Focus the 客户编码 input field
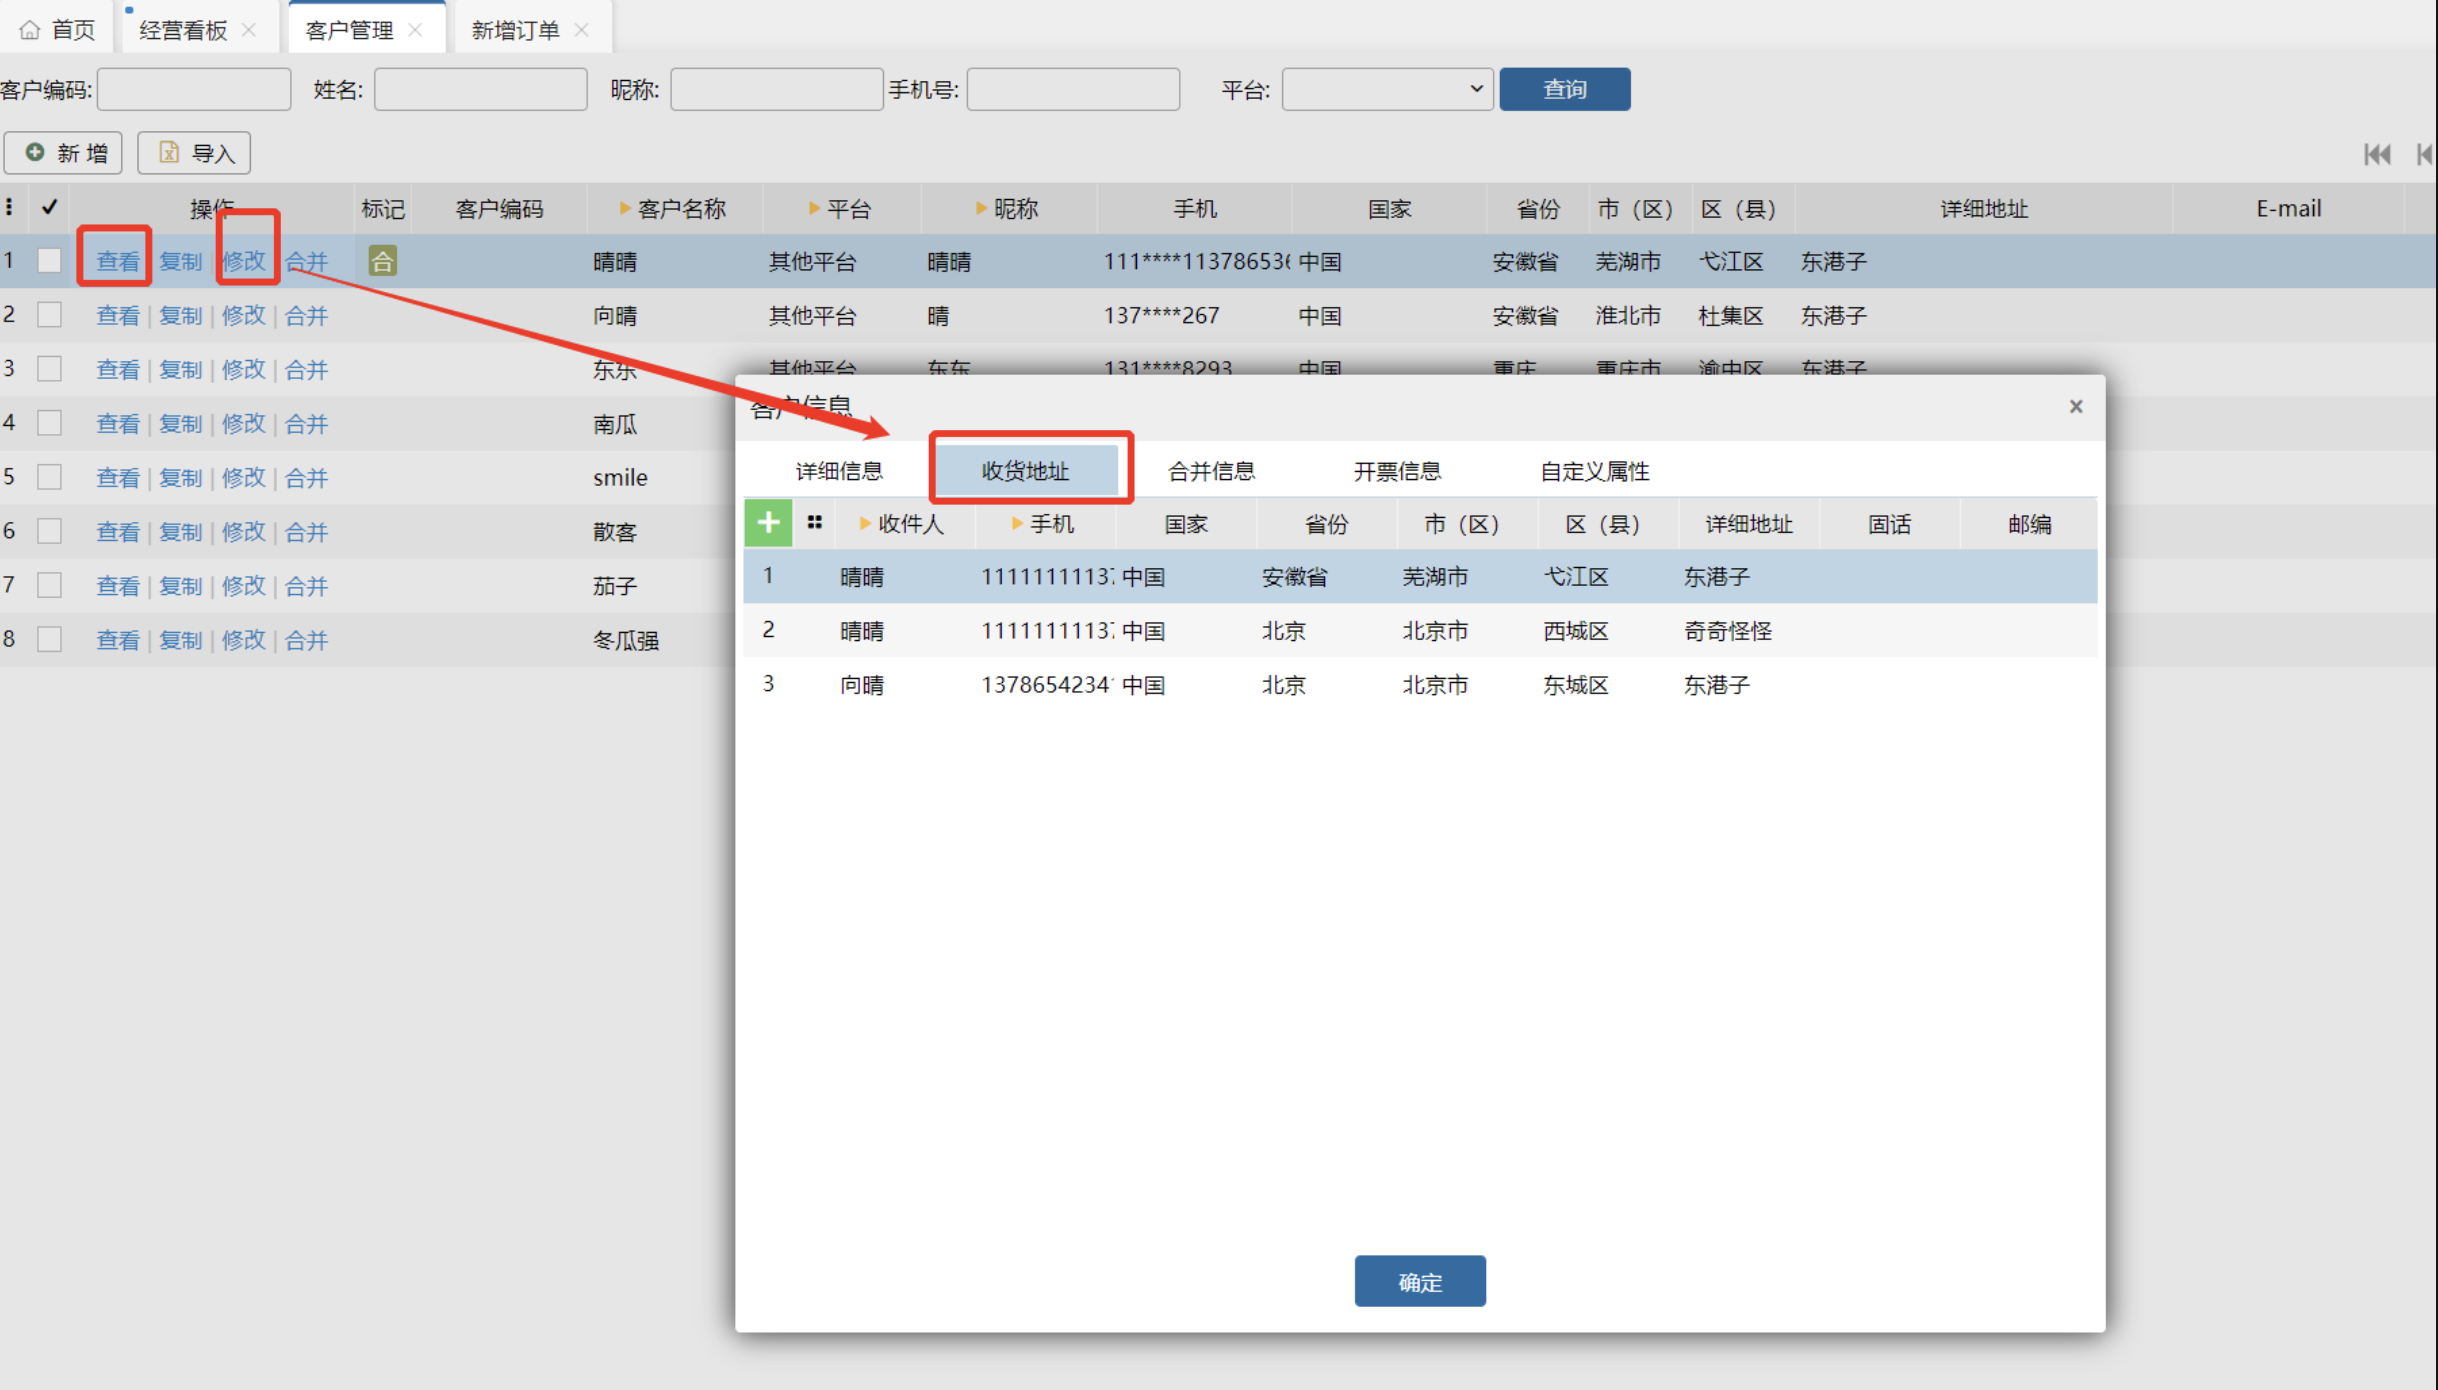Image resolution: width=2438 pixels, height=1390 pixels. click(194, 89)
